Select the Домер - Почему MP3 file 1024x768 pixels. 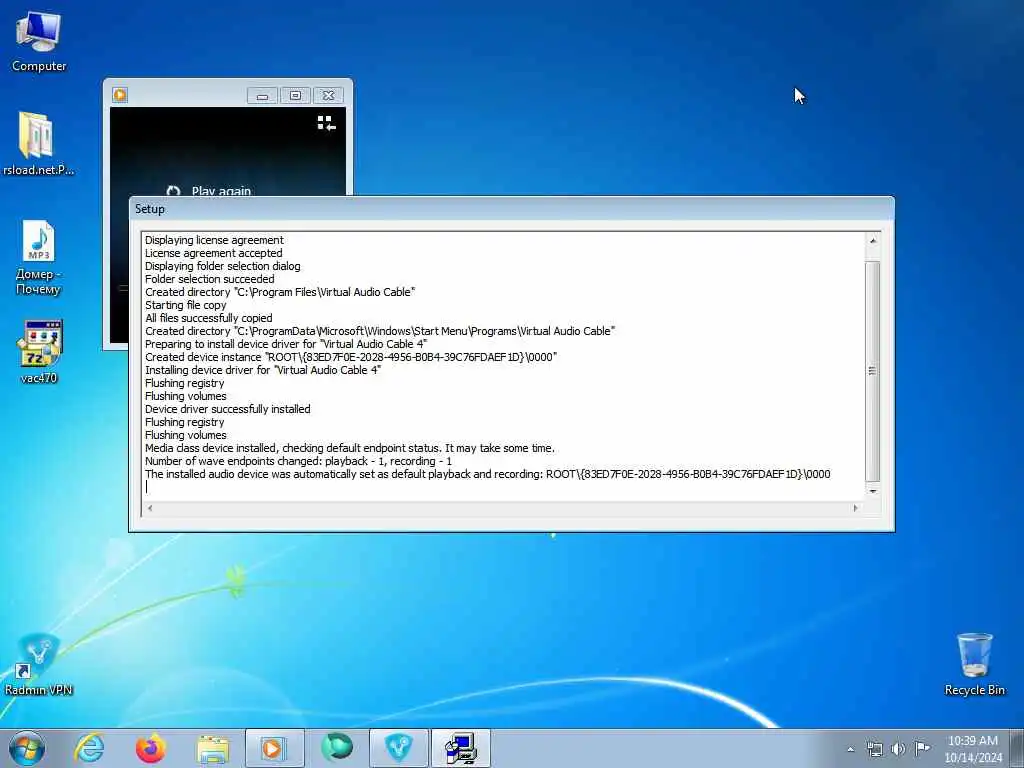coord(38,257)
